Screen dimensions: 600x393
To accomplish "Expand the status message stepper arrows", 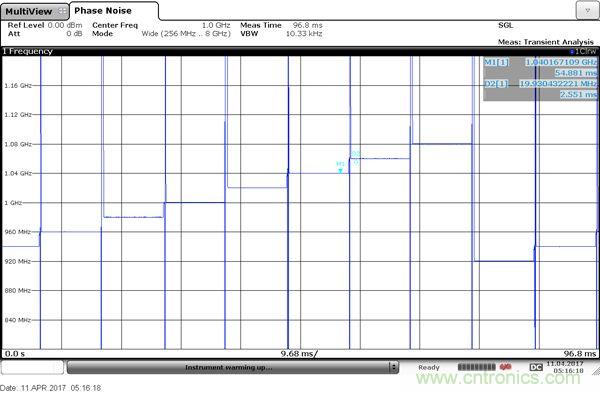I will pos(394,367).
